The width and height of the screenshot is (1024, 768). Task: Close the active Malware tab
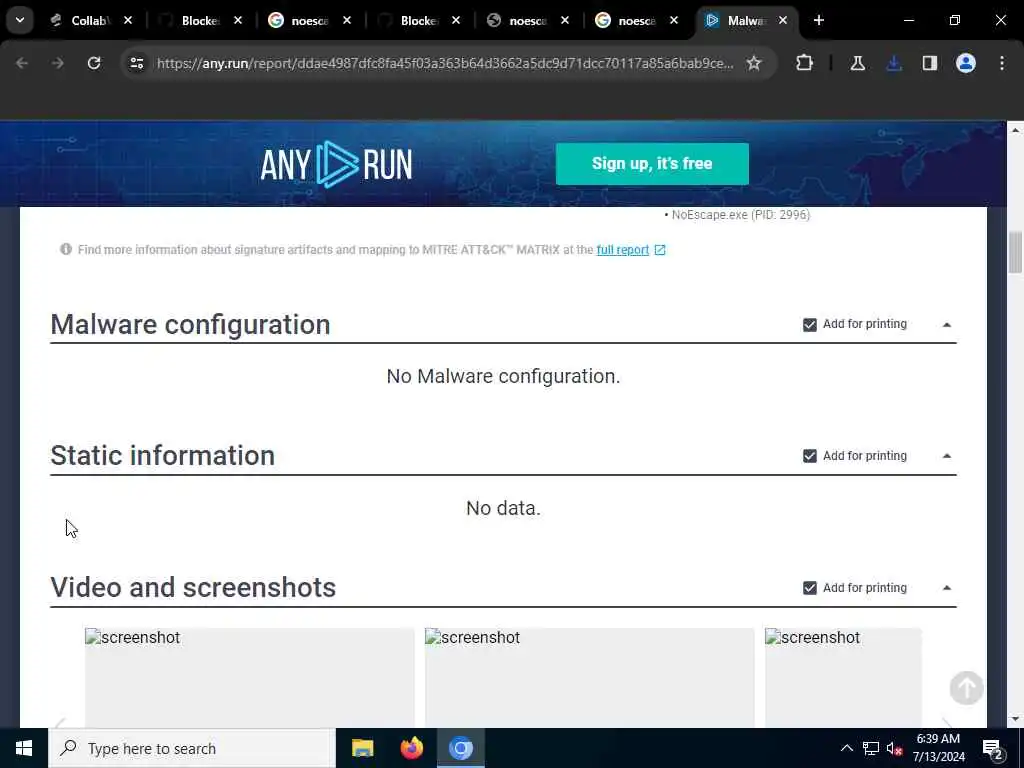[782, 21]
